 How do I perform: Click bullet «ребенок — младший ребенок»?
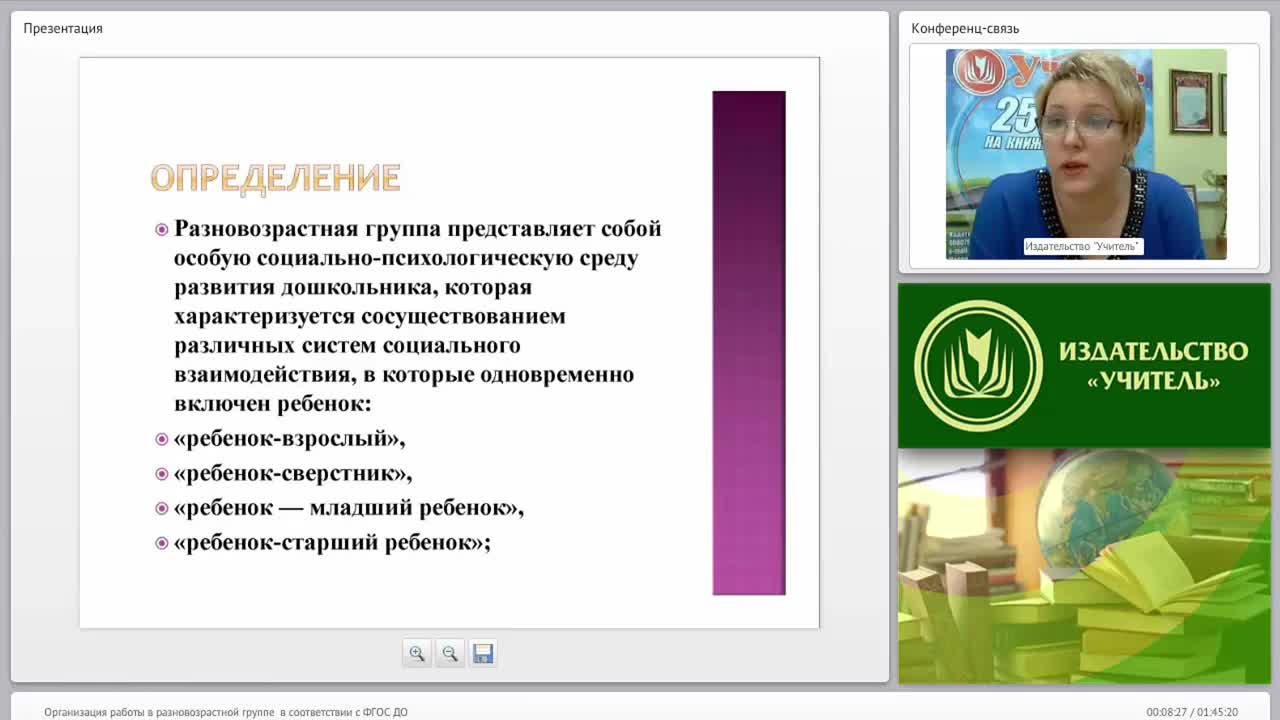[x=349, y=508]
